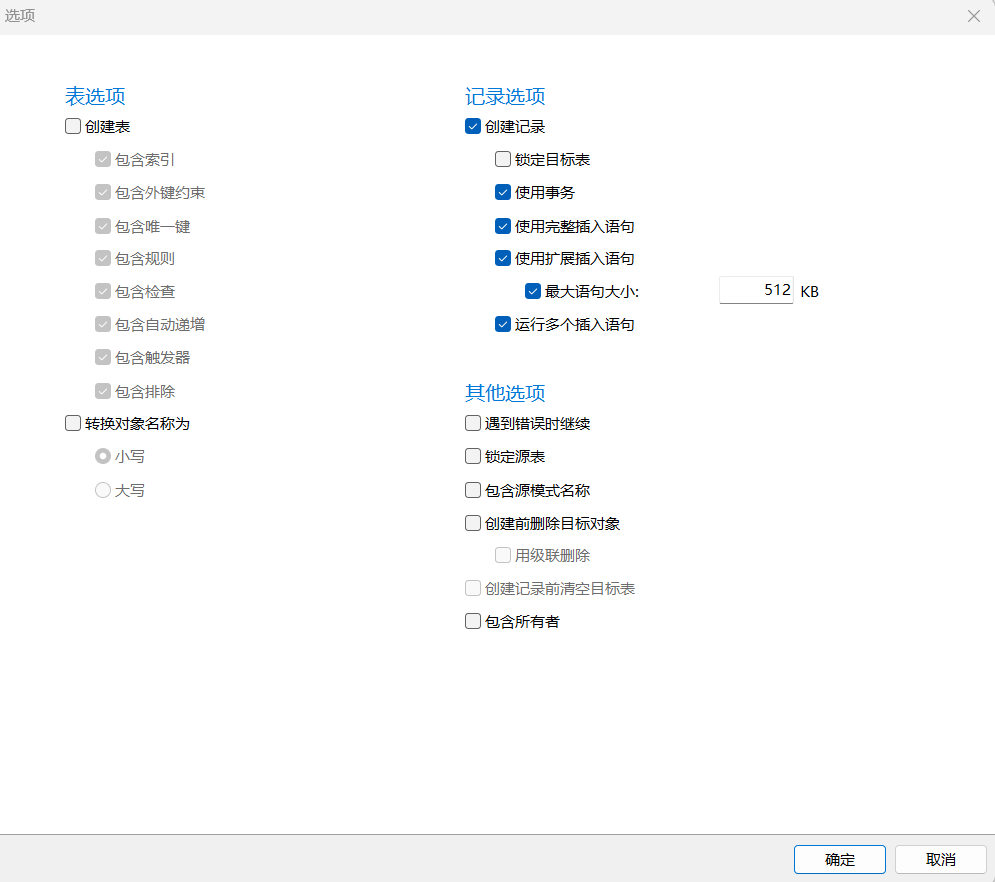Uncheck 使用完整插入语句
Viewport: 995px width, 882px height.
503,226
